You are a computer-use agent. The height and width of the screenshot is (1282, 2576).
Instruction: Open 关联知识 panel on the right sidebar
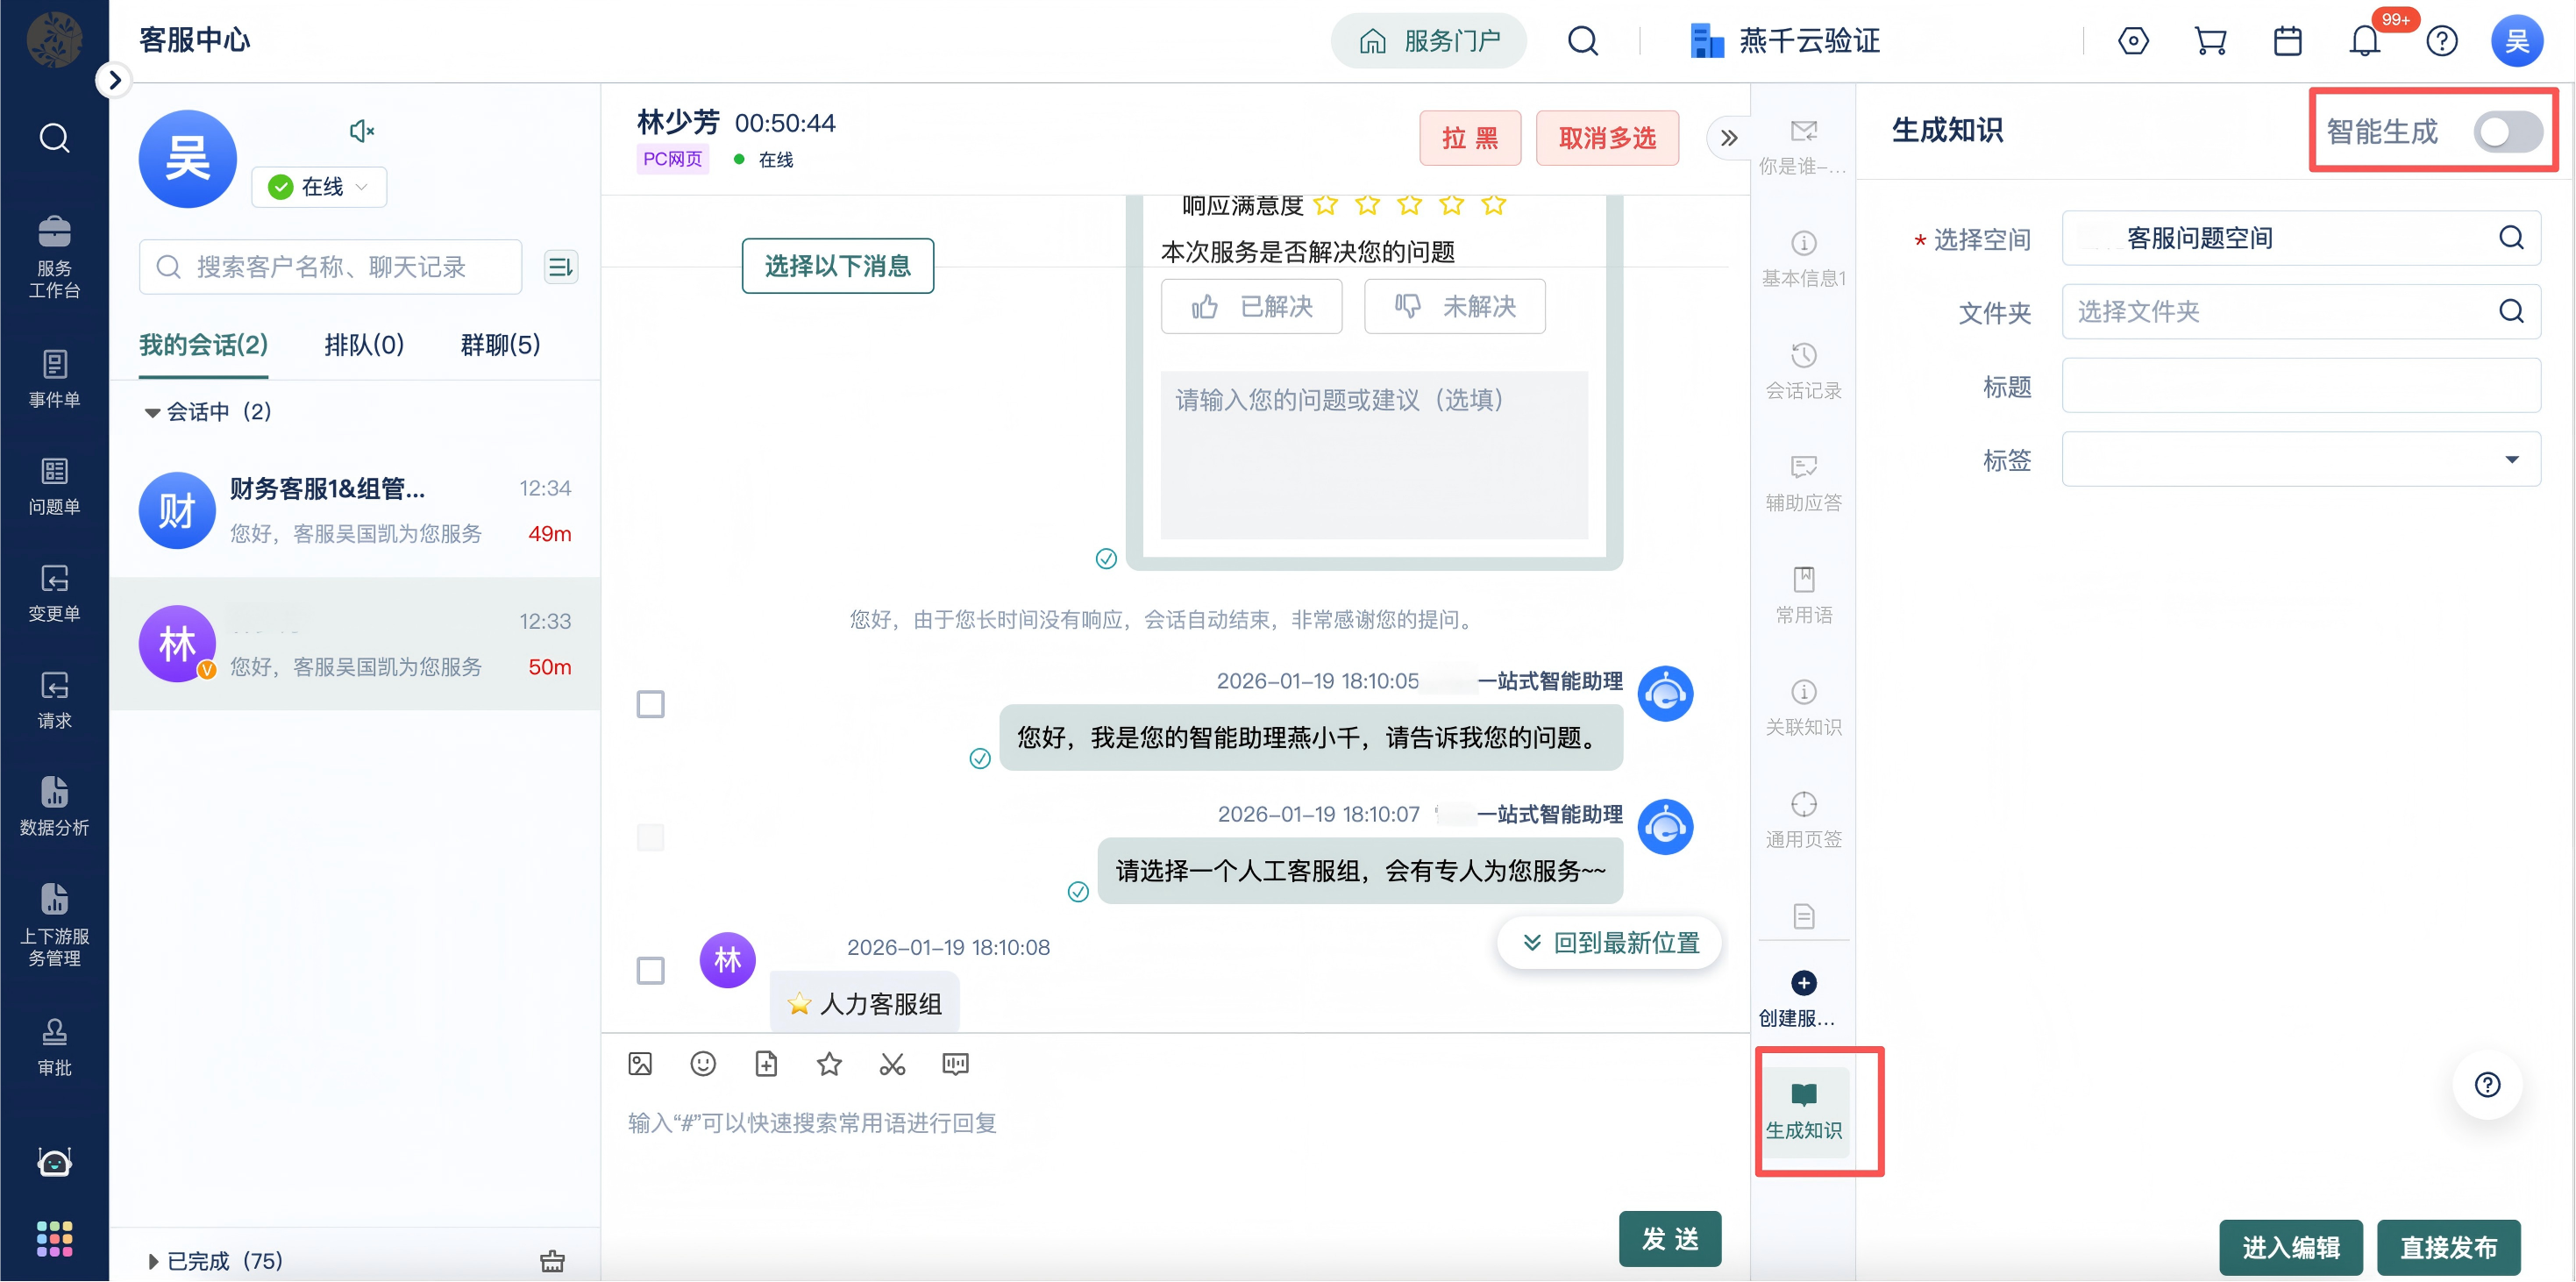(x=1803, y=706)
